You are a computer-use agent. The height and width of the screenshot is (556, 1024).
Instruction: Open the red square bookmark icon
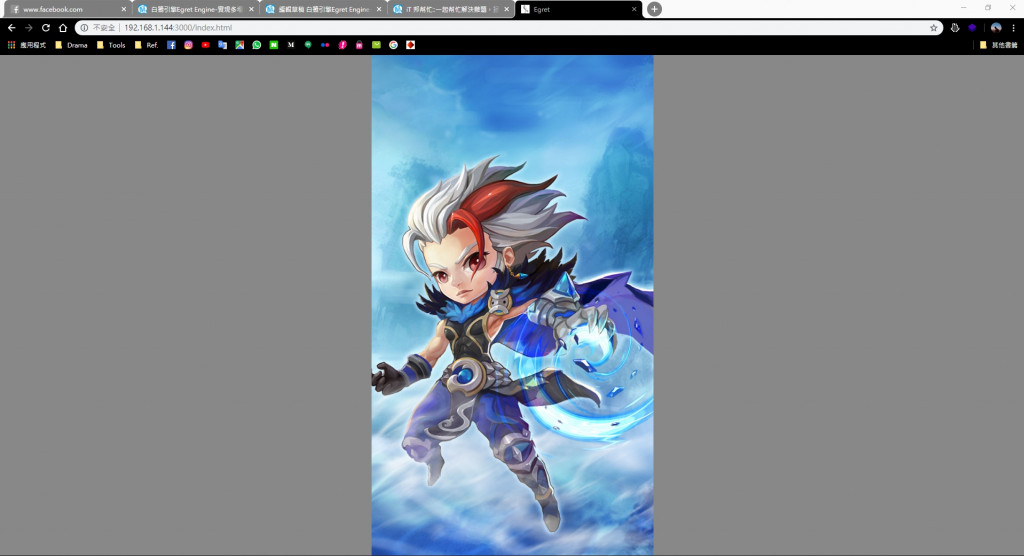[410, 45]
